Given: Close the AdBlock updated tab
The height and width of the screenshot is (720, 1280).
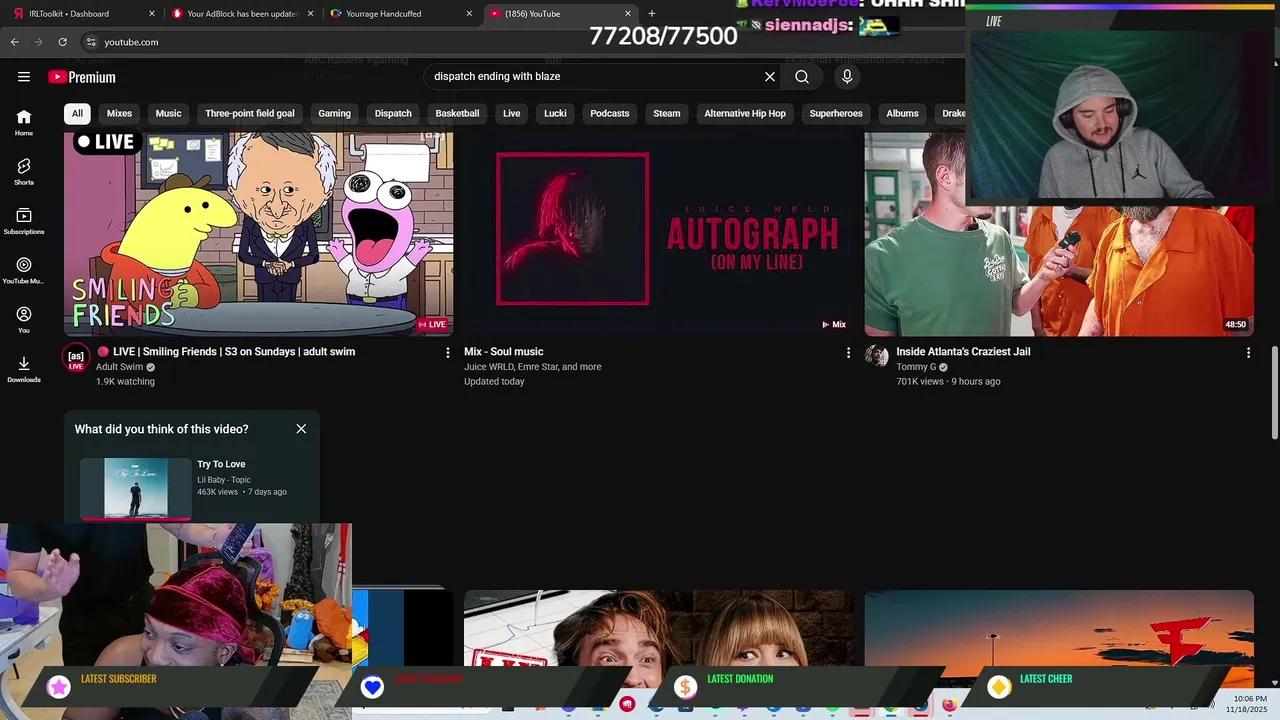Looking at the screenshot, I should (x=310, y=14).
